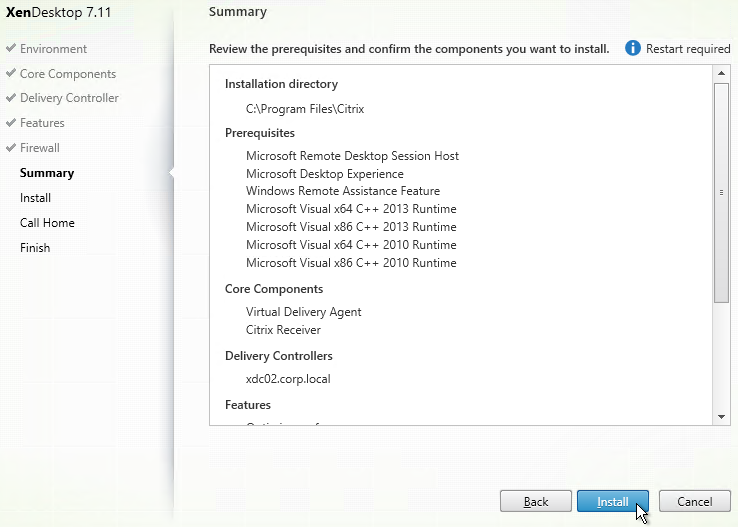Cancel the XenDesktop installation
Screen dimensions: 738x527
pos(694,501)
